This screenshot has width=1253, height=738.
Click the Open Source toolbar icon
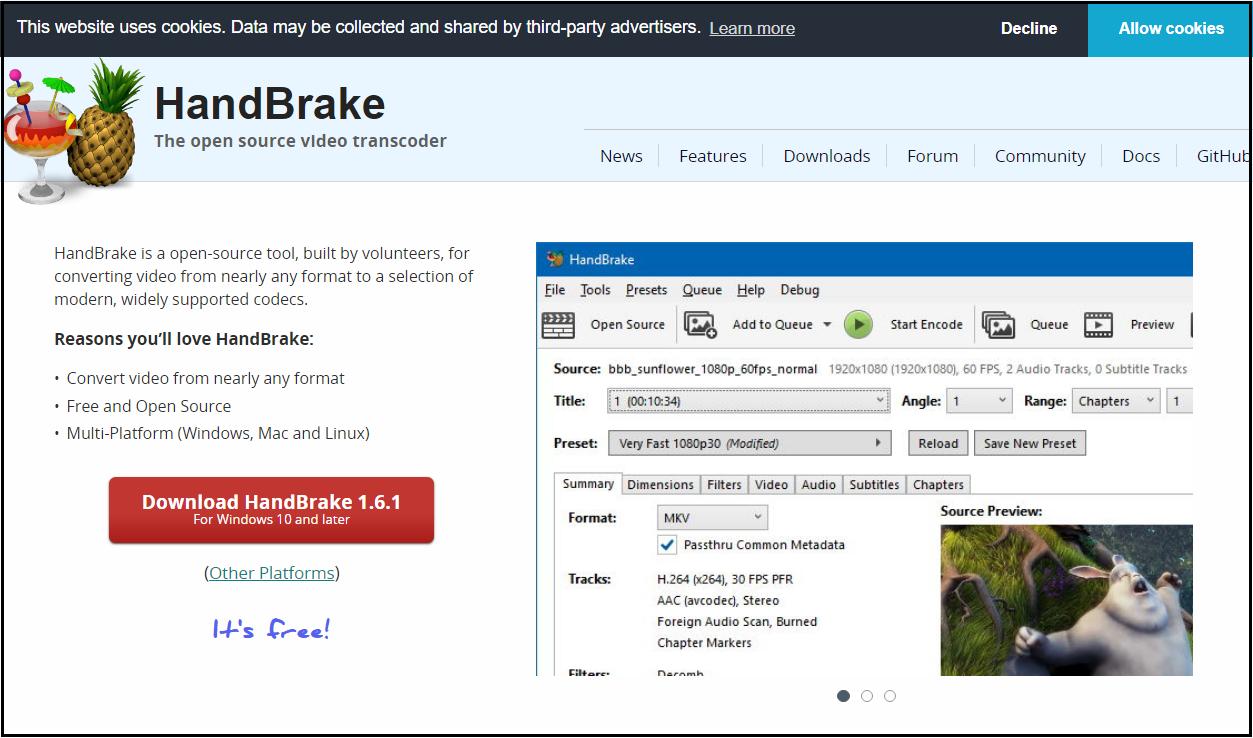pos(557,324)
